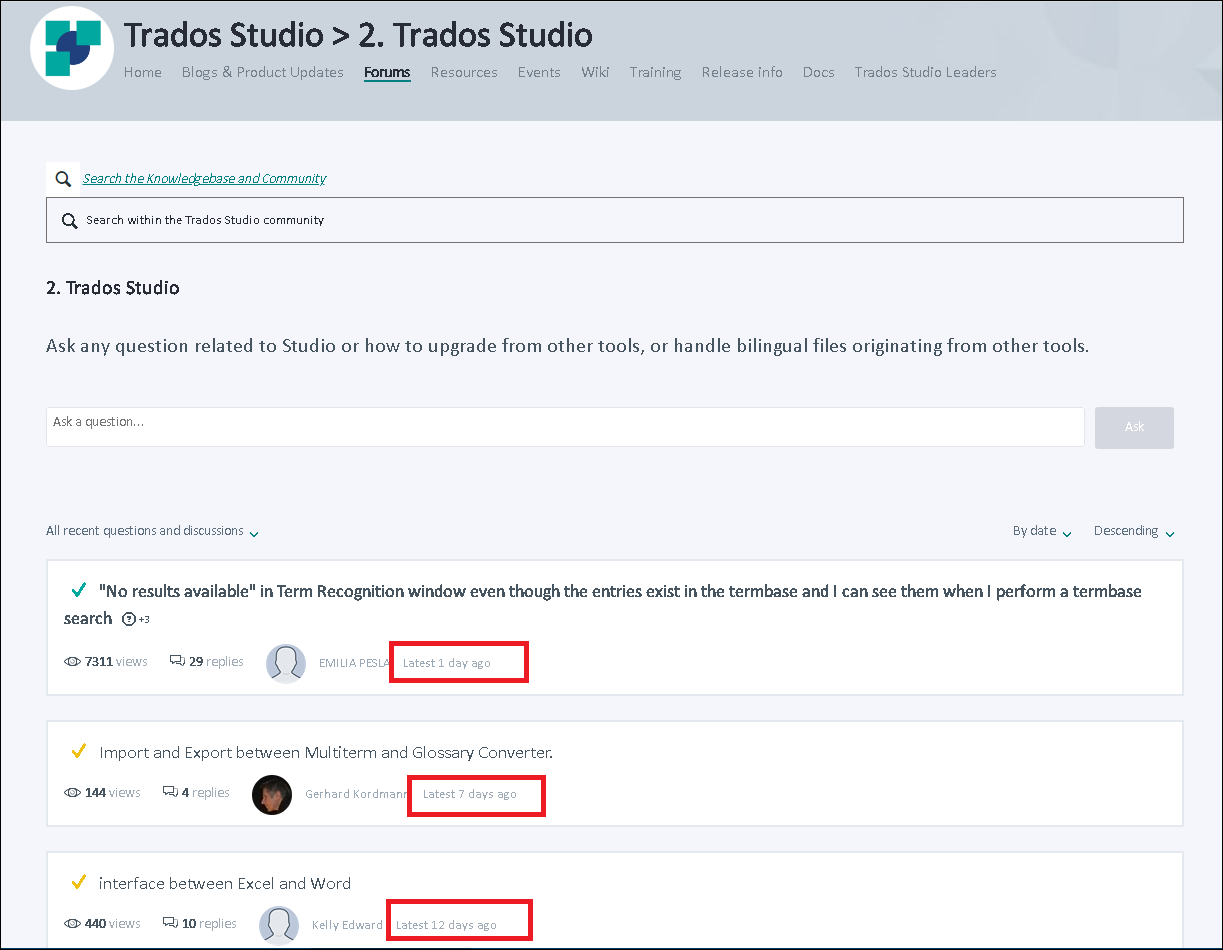Click the yellow checkmark beside the Multiterm thread
The height and width of the screenshot is (950, 1223).
coord(80,751)
